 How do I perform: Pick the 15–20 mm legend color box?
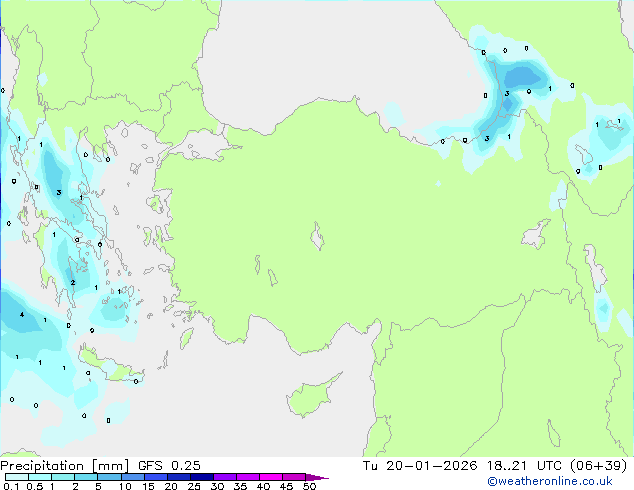click(155, 477)
